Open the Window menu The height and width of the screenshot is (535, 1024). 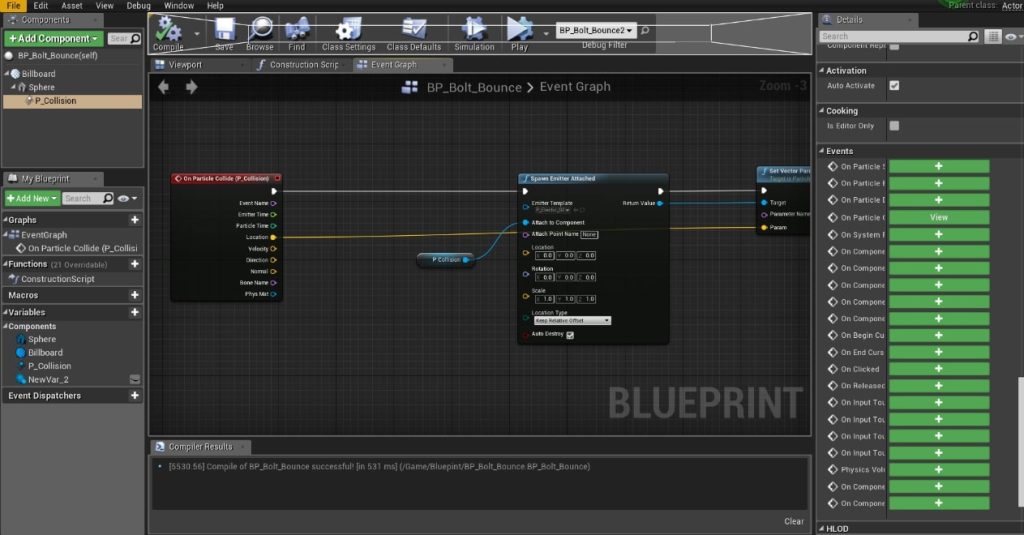click(178, 5)
